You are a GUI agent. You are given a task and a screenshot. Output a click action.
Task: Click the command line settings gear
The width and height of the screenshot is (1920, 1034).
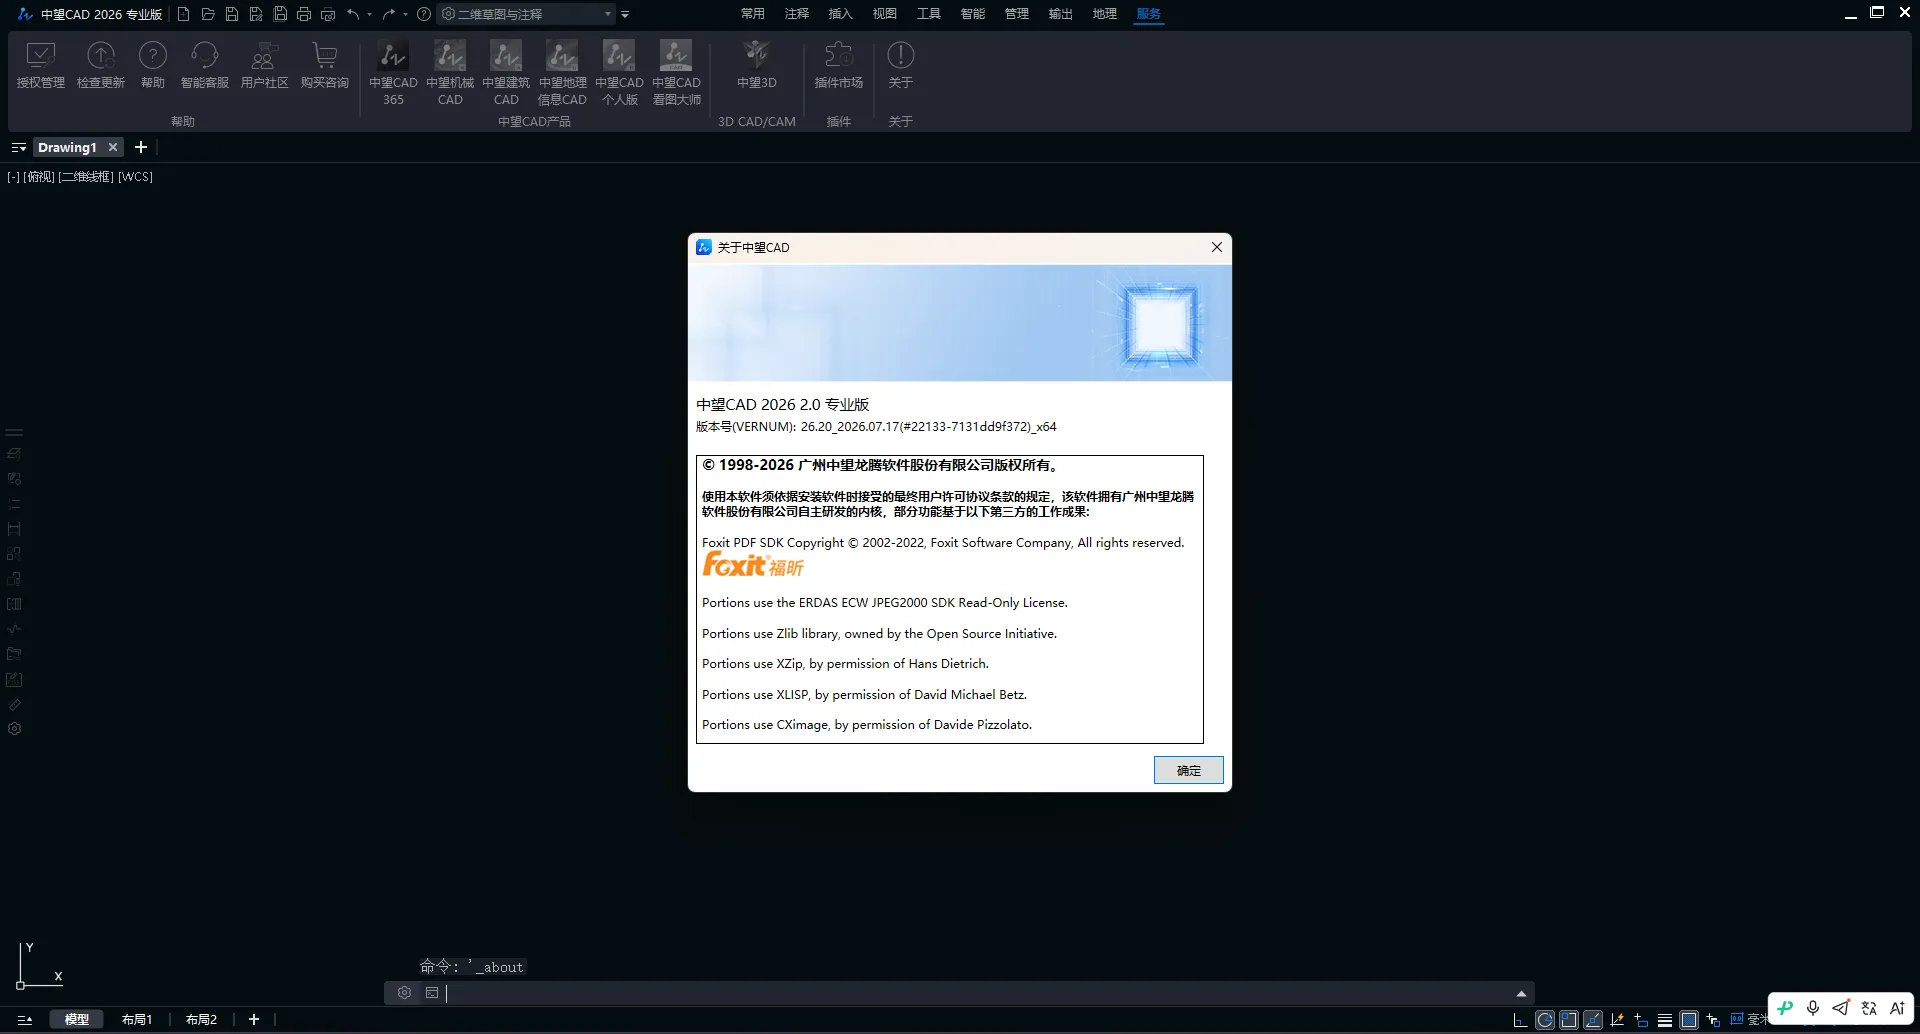(404, 993)
